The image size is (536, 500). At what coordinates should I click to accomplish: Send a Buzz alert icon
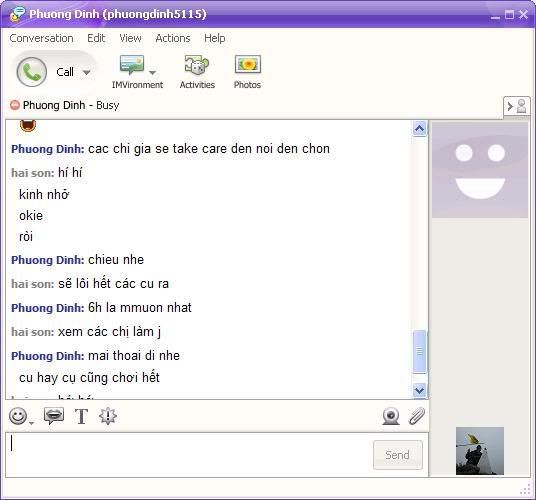click(x=108, y=416)
